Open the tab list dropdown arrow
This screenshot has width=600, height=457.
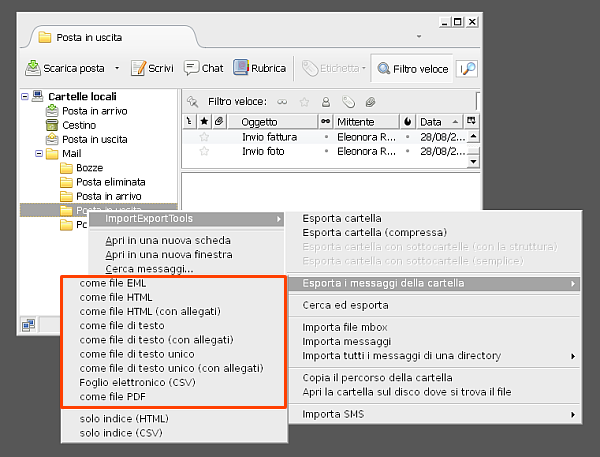pos(419,36)
